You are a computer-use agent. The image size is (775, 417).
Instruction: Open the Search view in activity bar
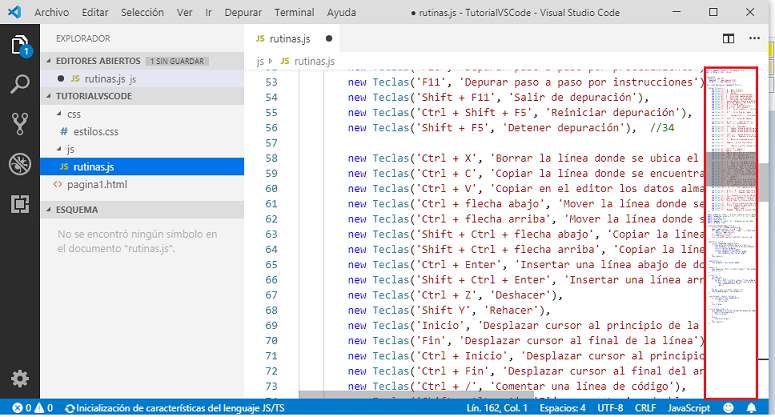tap(20, 84)
